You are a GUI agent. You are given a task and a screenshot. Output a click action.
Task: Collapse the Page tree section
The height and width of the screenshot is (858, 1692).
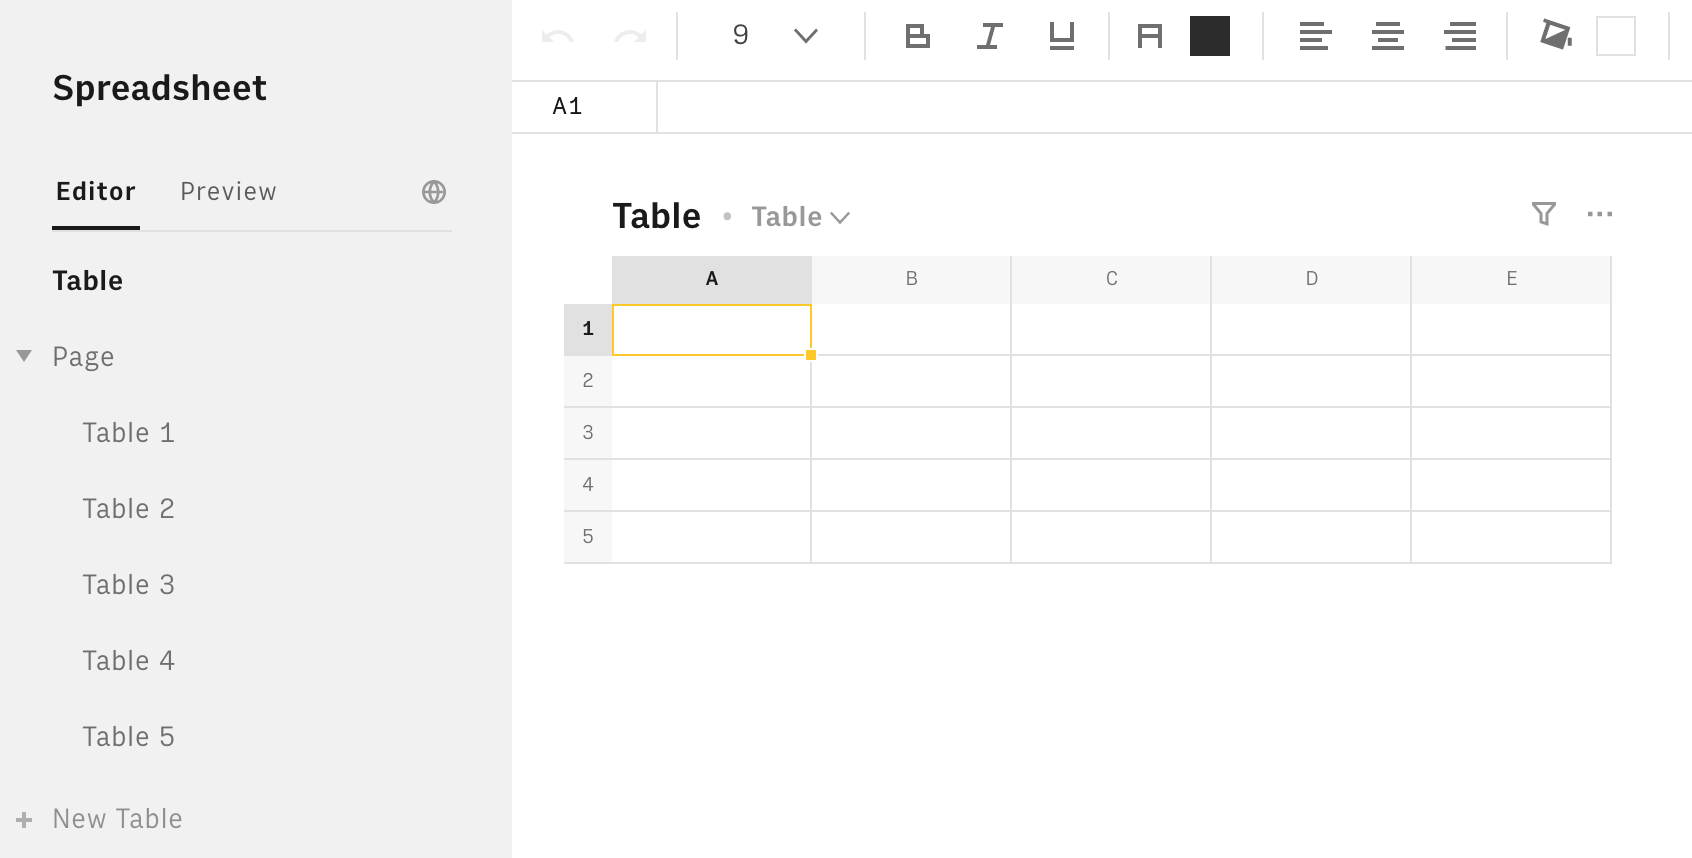pos(25,356)
